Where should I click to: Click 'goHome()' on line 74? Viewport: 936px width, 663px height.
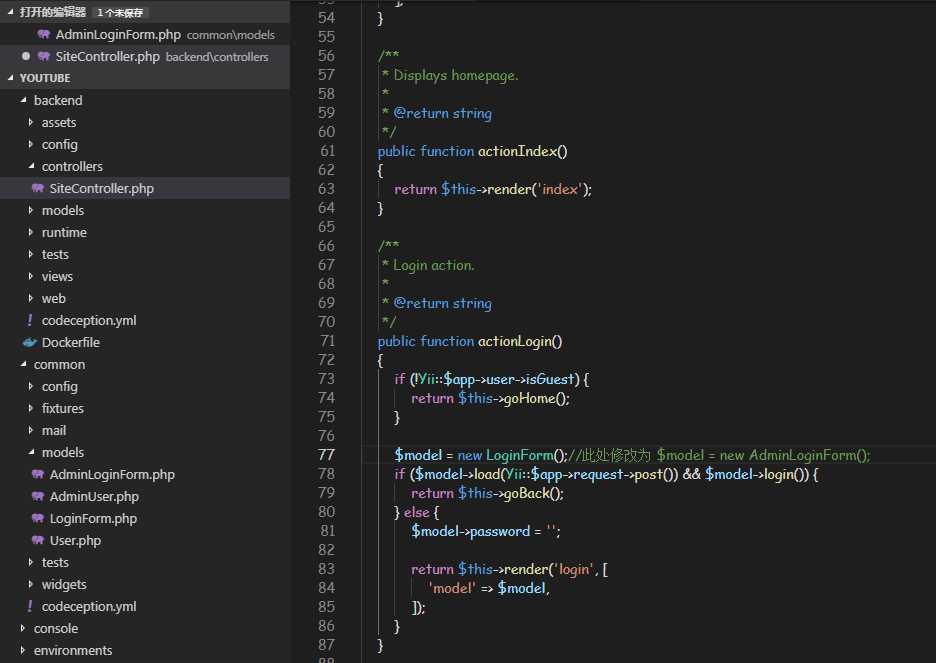pos(537,398)
